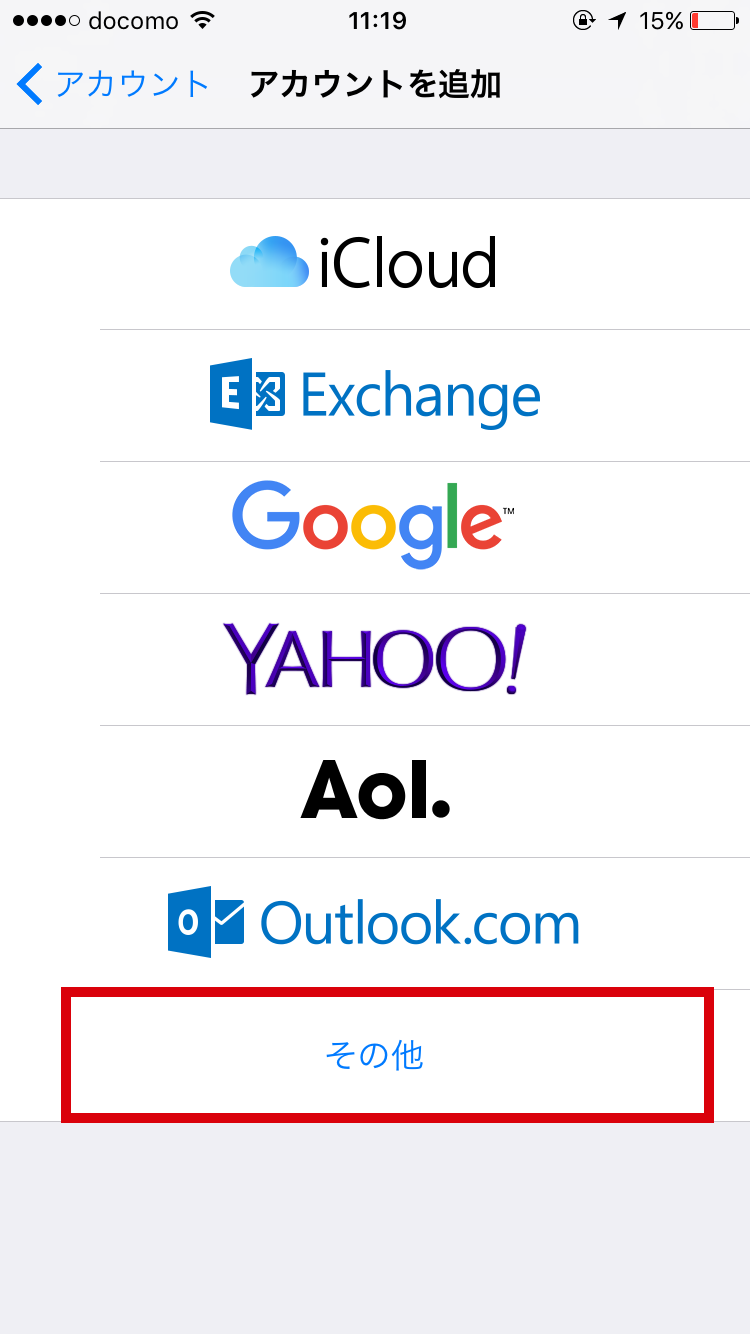Tap the iCloud cloud icon

[x=269, y=263]
